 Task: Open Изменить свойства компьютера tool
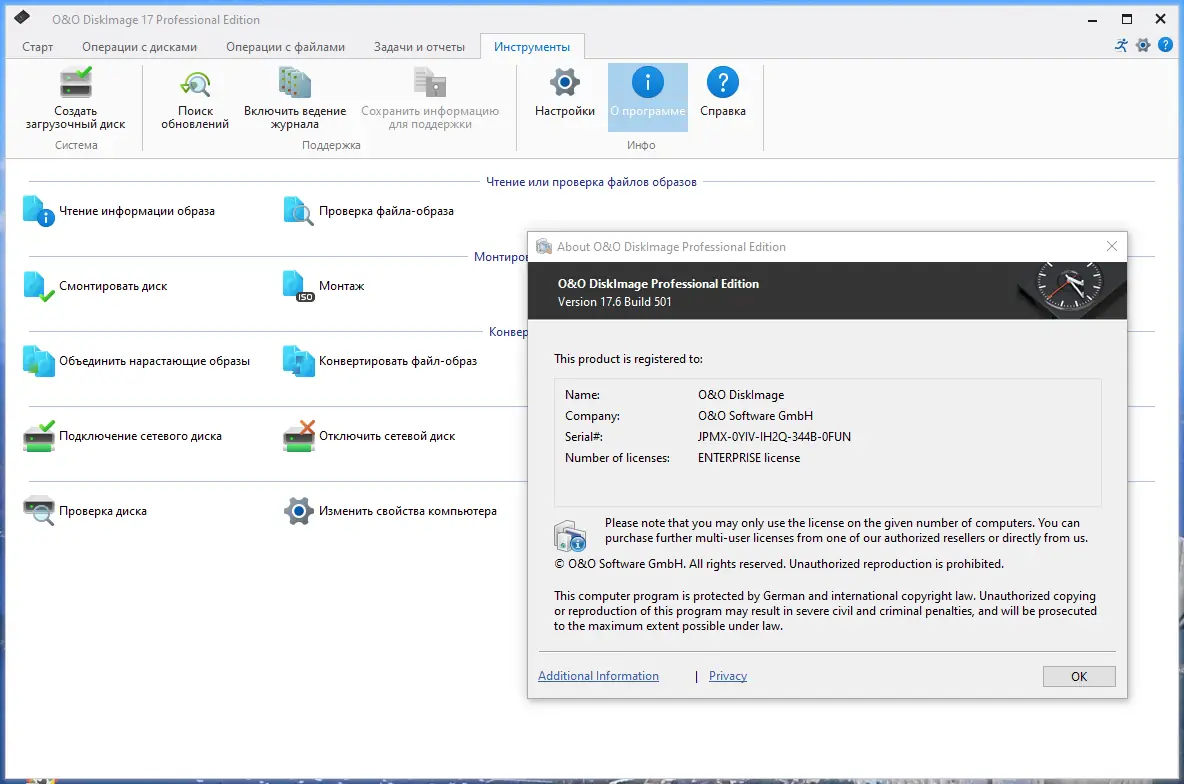(x=404, y=511)
